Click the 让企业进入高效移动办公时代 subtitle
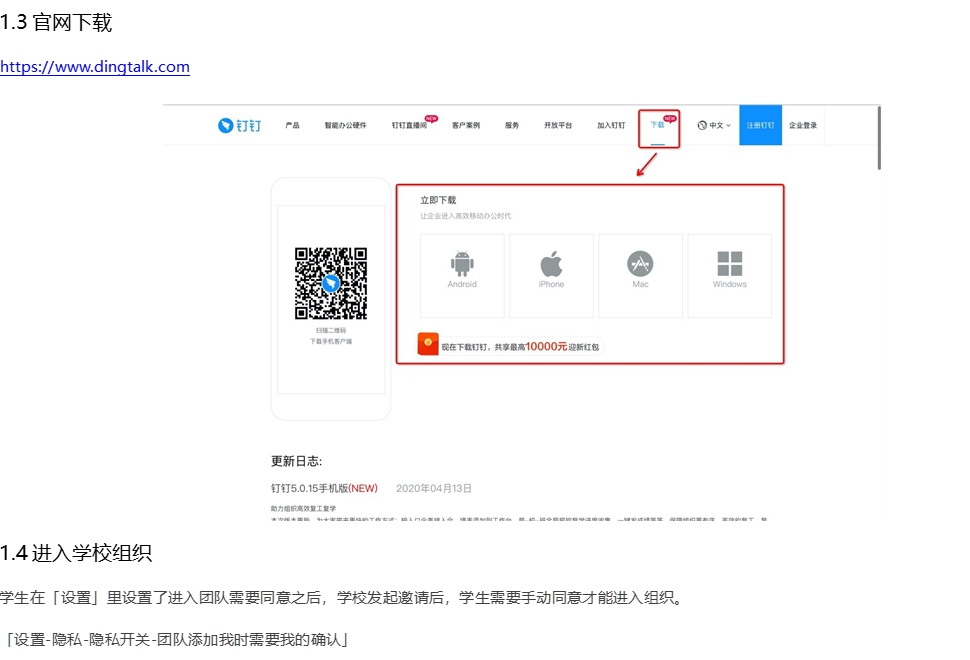 (x=466, y=216)
